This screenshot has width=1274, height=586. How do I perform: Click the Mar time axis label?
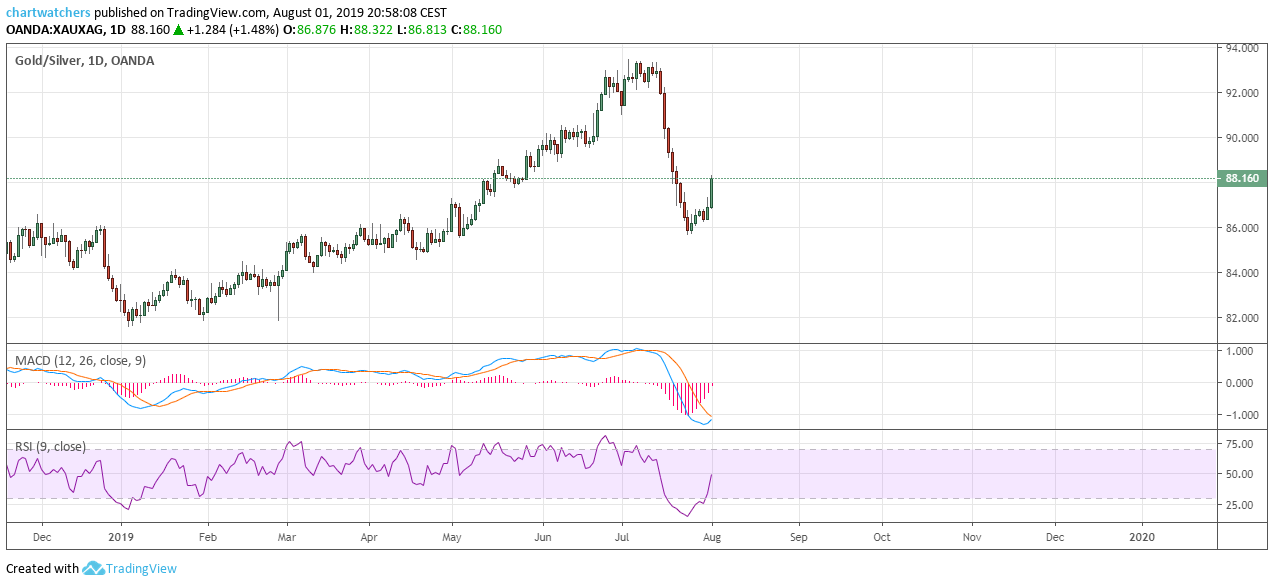286,536
